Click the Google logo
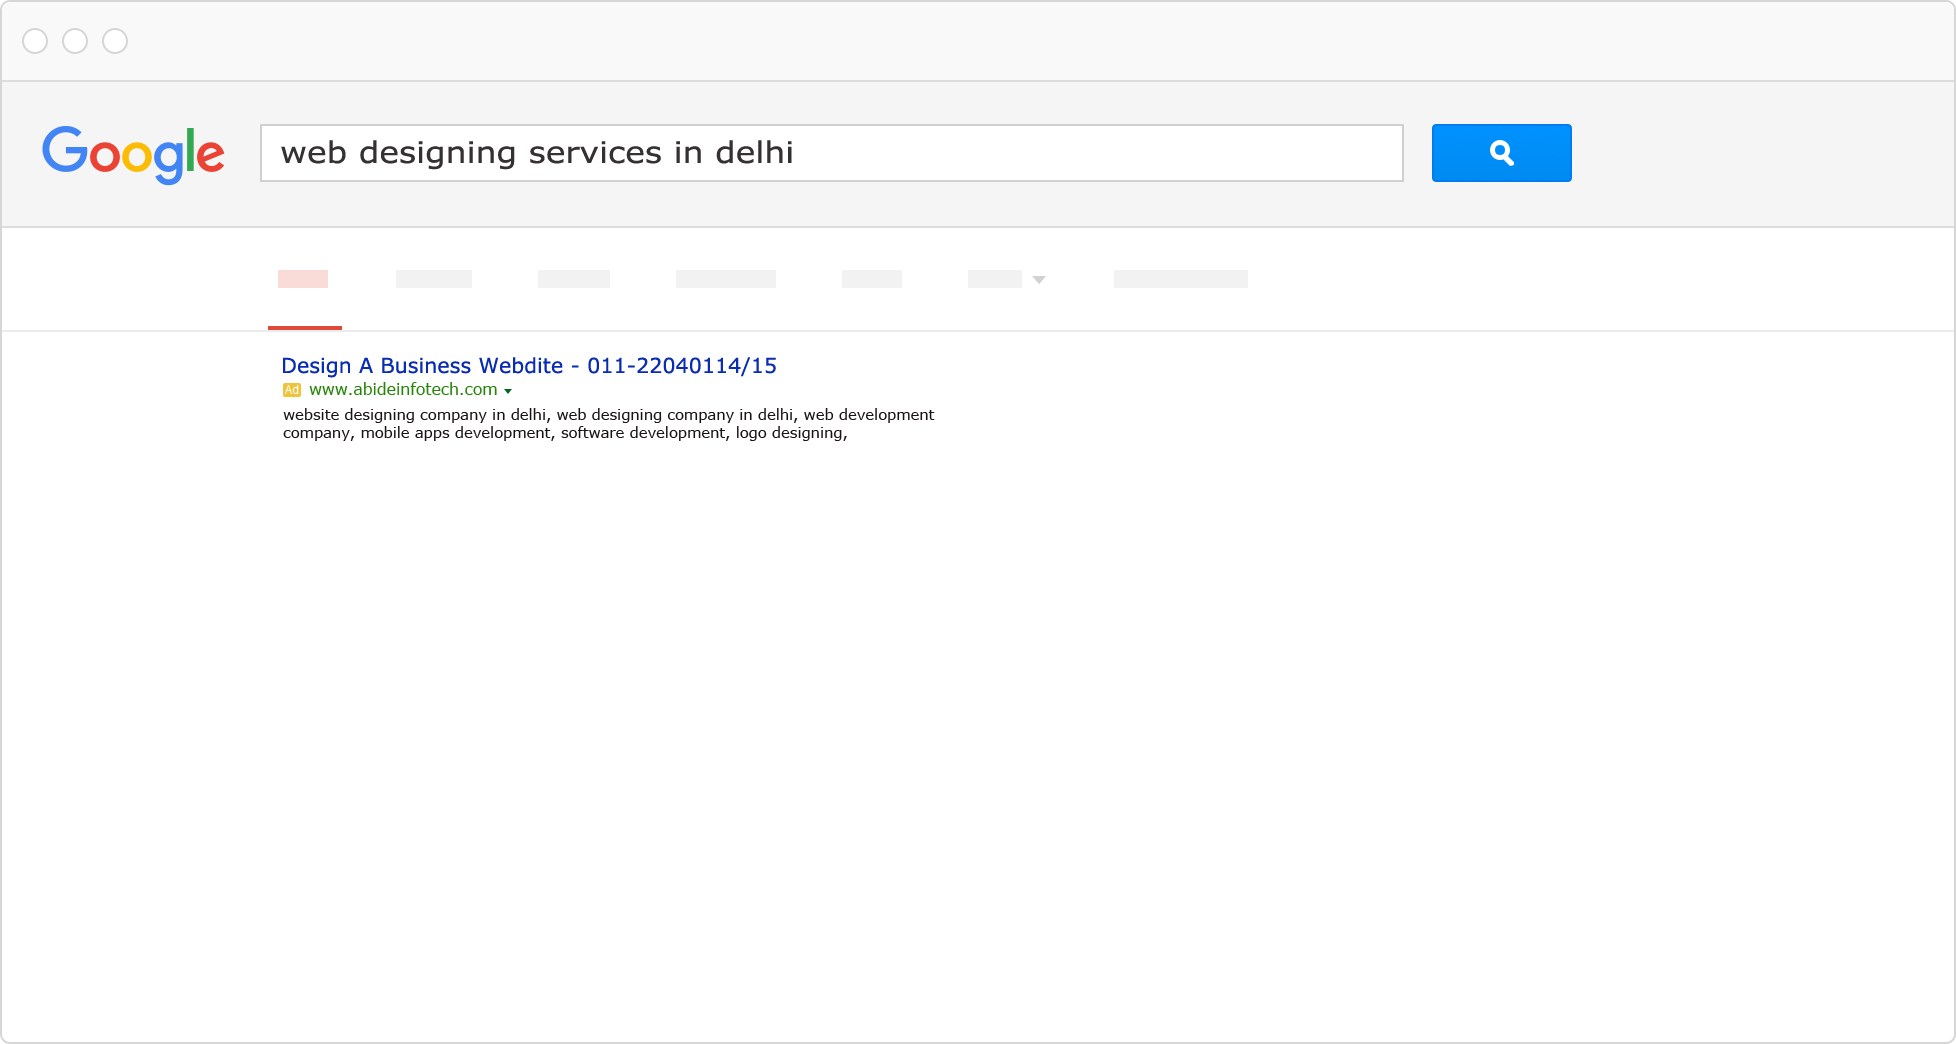This screenshot has width=1956, height=1044. [133, 154]
